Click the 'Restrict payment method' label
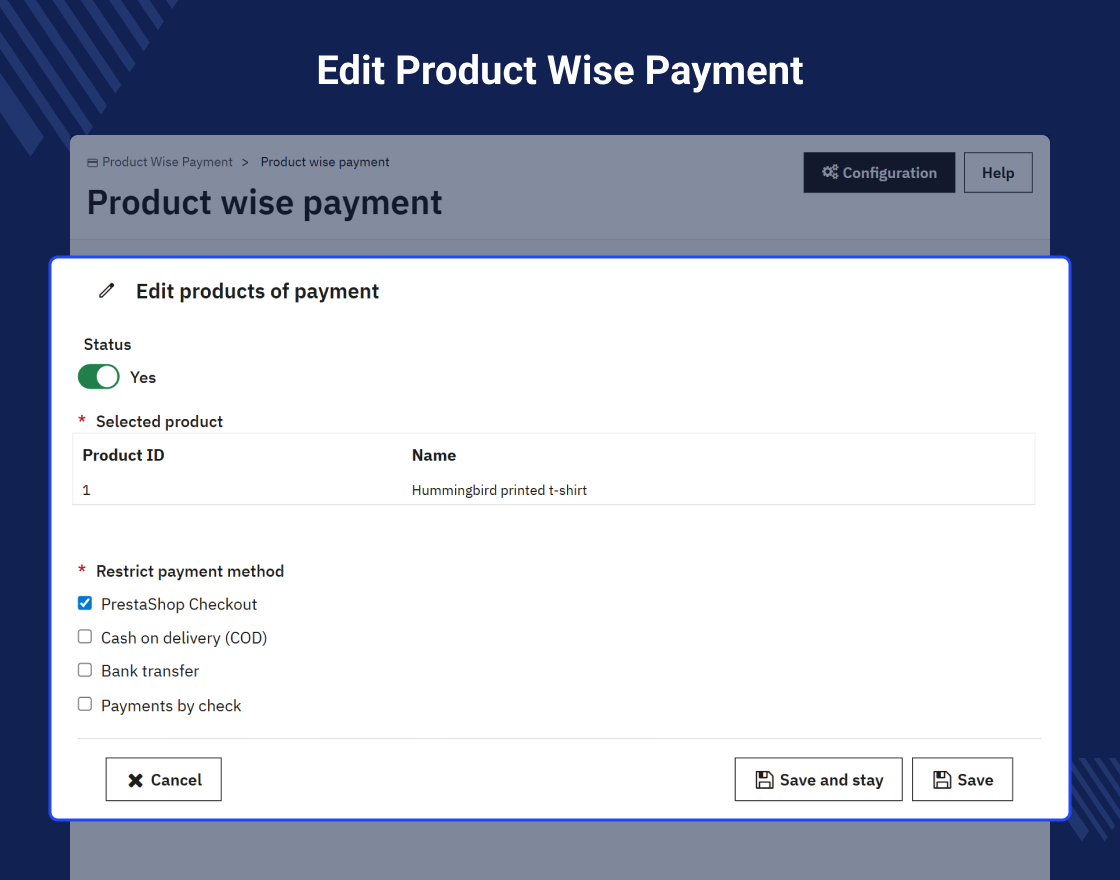This screenshot has height=880, width=1120. point(190,571)
